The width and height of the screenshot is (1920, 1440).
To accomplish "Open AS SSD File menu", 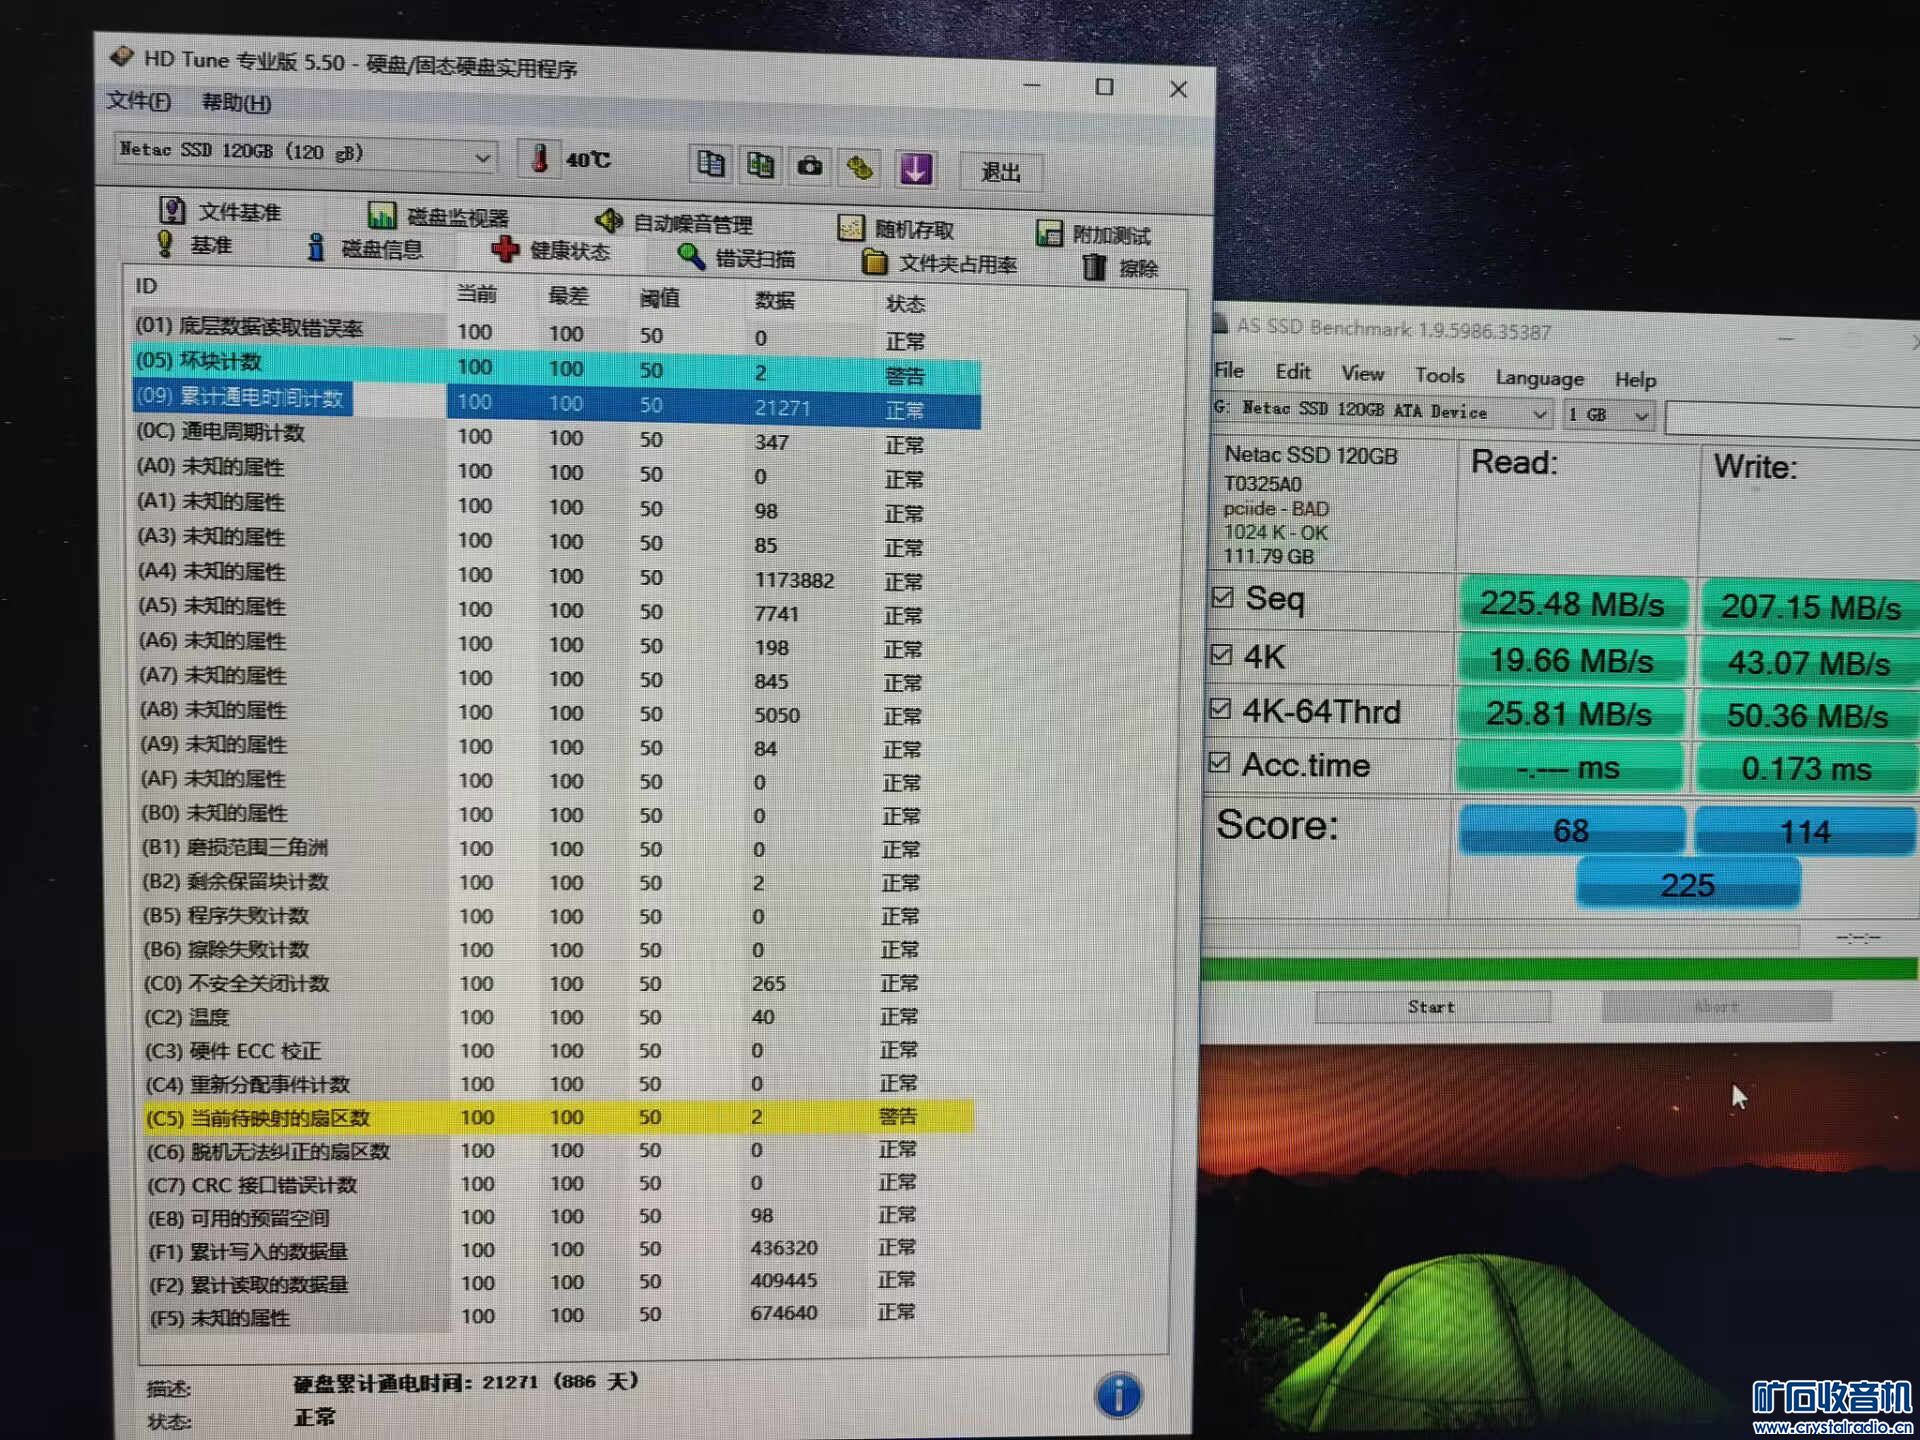I will point(1229,370).
